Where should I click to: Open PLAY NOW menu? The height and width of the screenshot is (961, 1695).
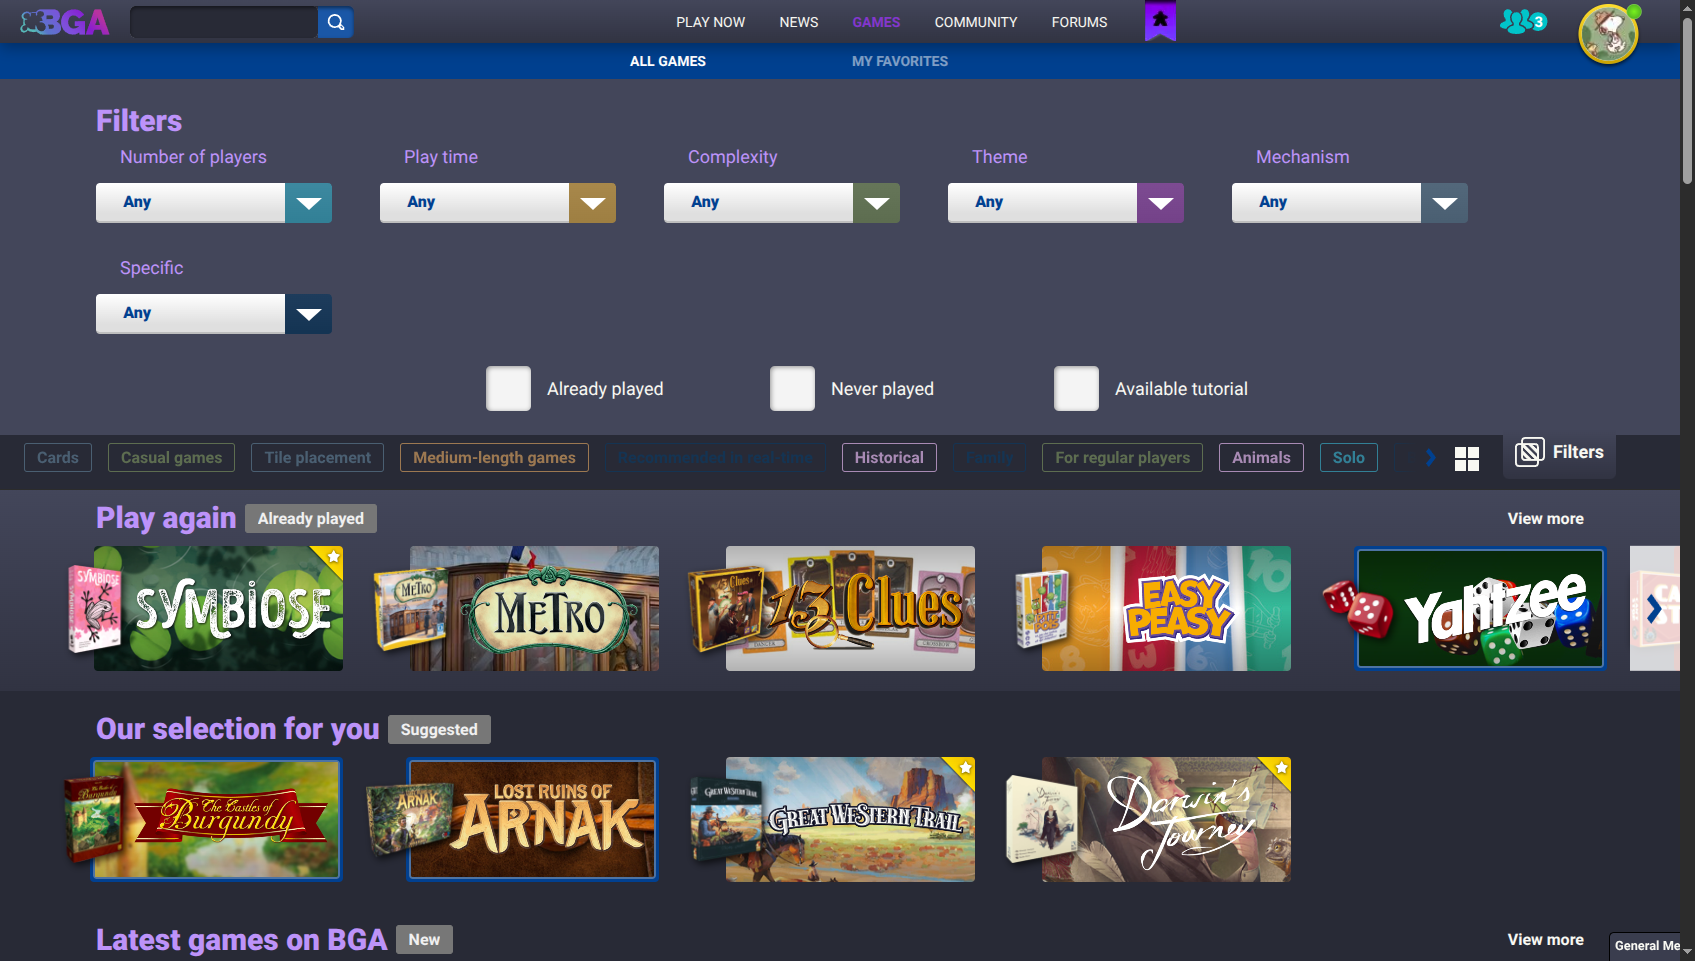point(710,22)
